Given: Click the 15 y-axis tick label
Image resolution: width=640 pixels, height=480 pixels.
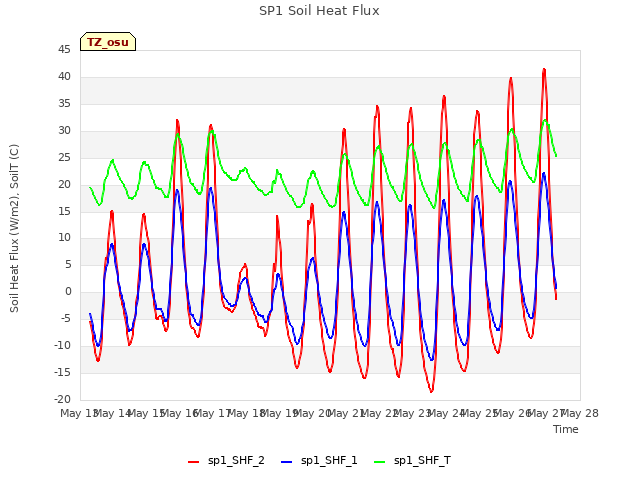Looking at the screenshot, I should tap(64, 211).
